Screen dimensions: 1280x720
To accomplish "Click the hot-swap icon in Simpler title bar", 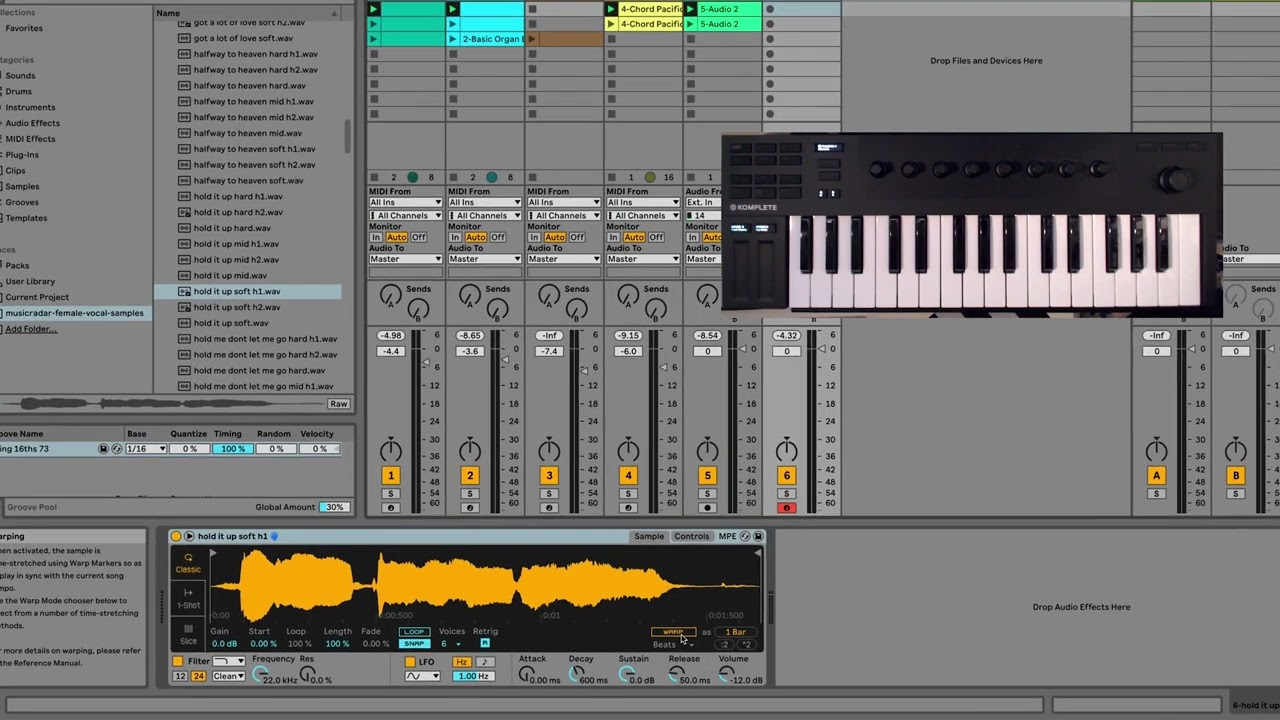I will 745,537.
